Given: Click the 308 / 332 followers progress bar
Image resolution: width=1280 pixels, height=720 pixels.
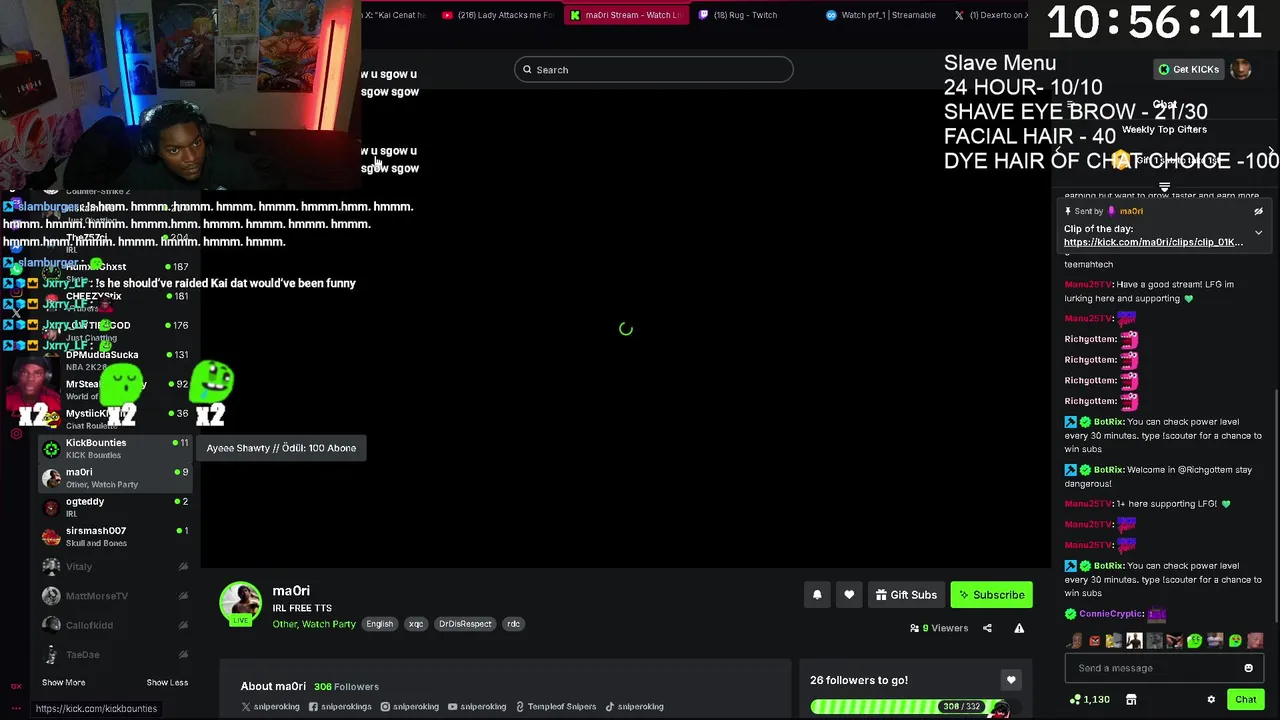Looking at the screenshot, I should [x=910, y=707].
